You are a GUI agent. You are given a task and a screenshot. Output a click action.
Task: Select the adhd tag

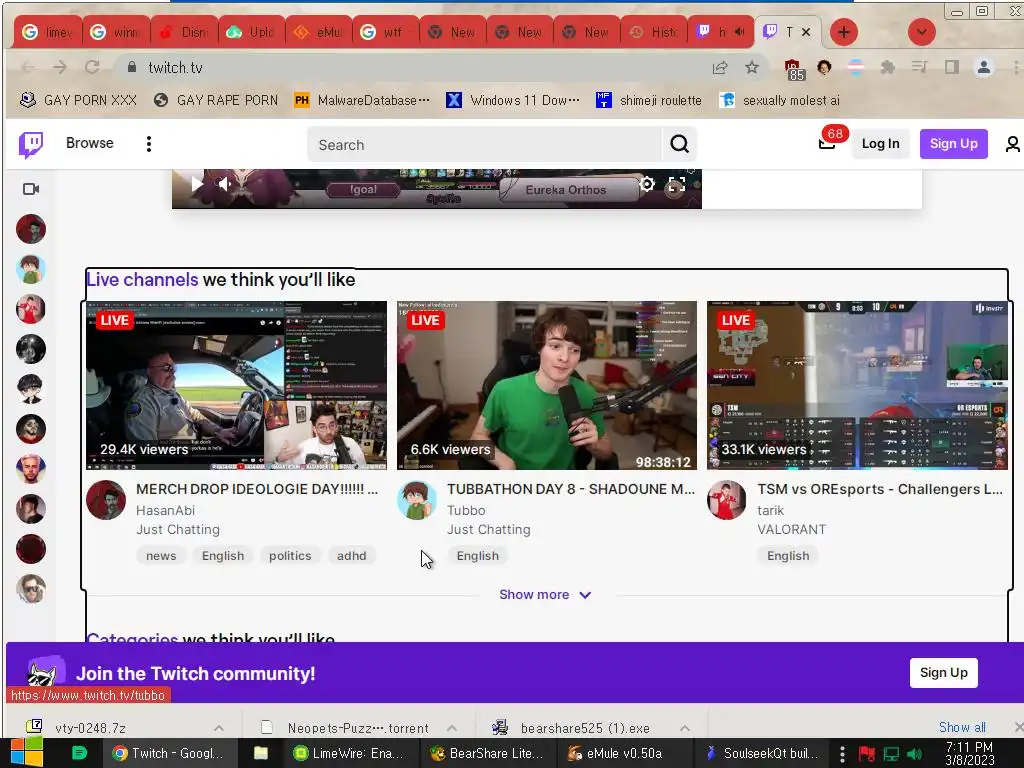point(351,556)
